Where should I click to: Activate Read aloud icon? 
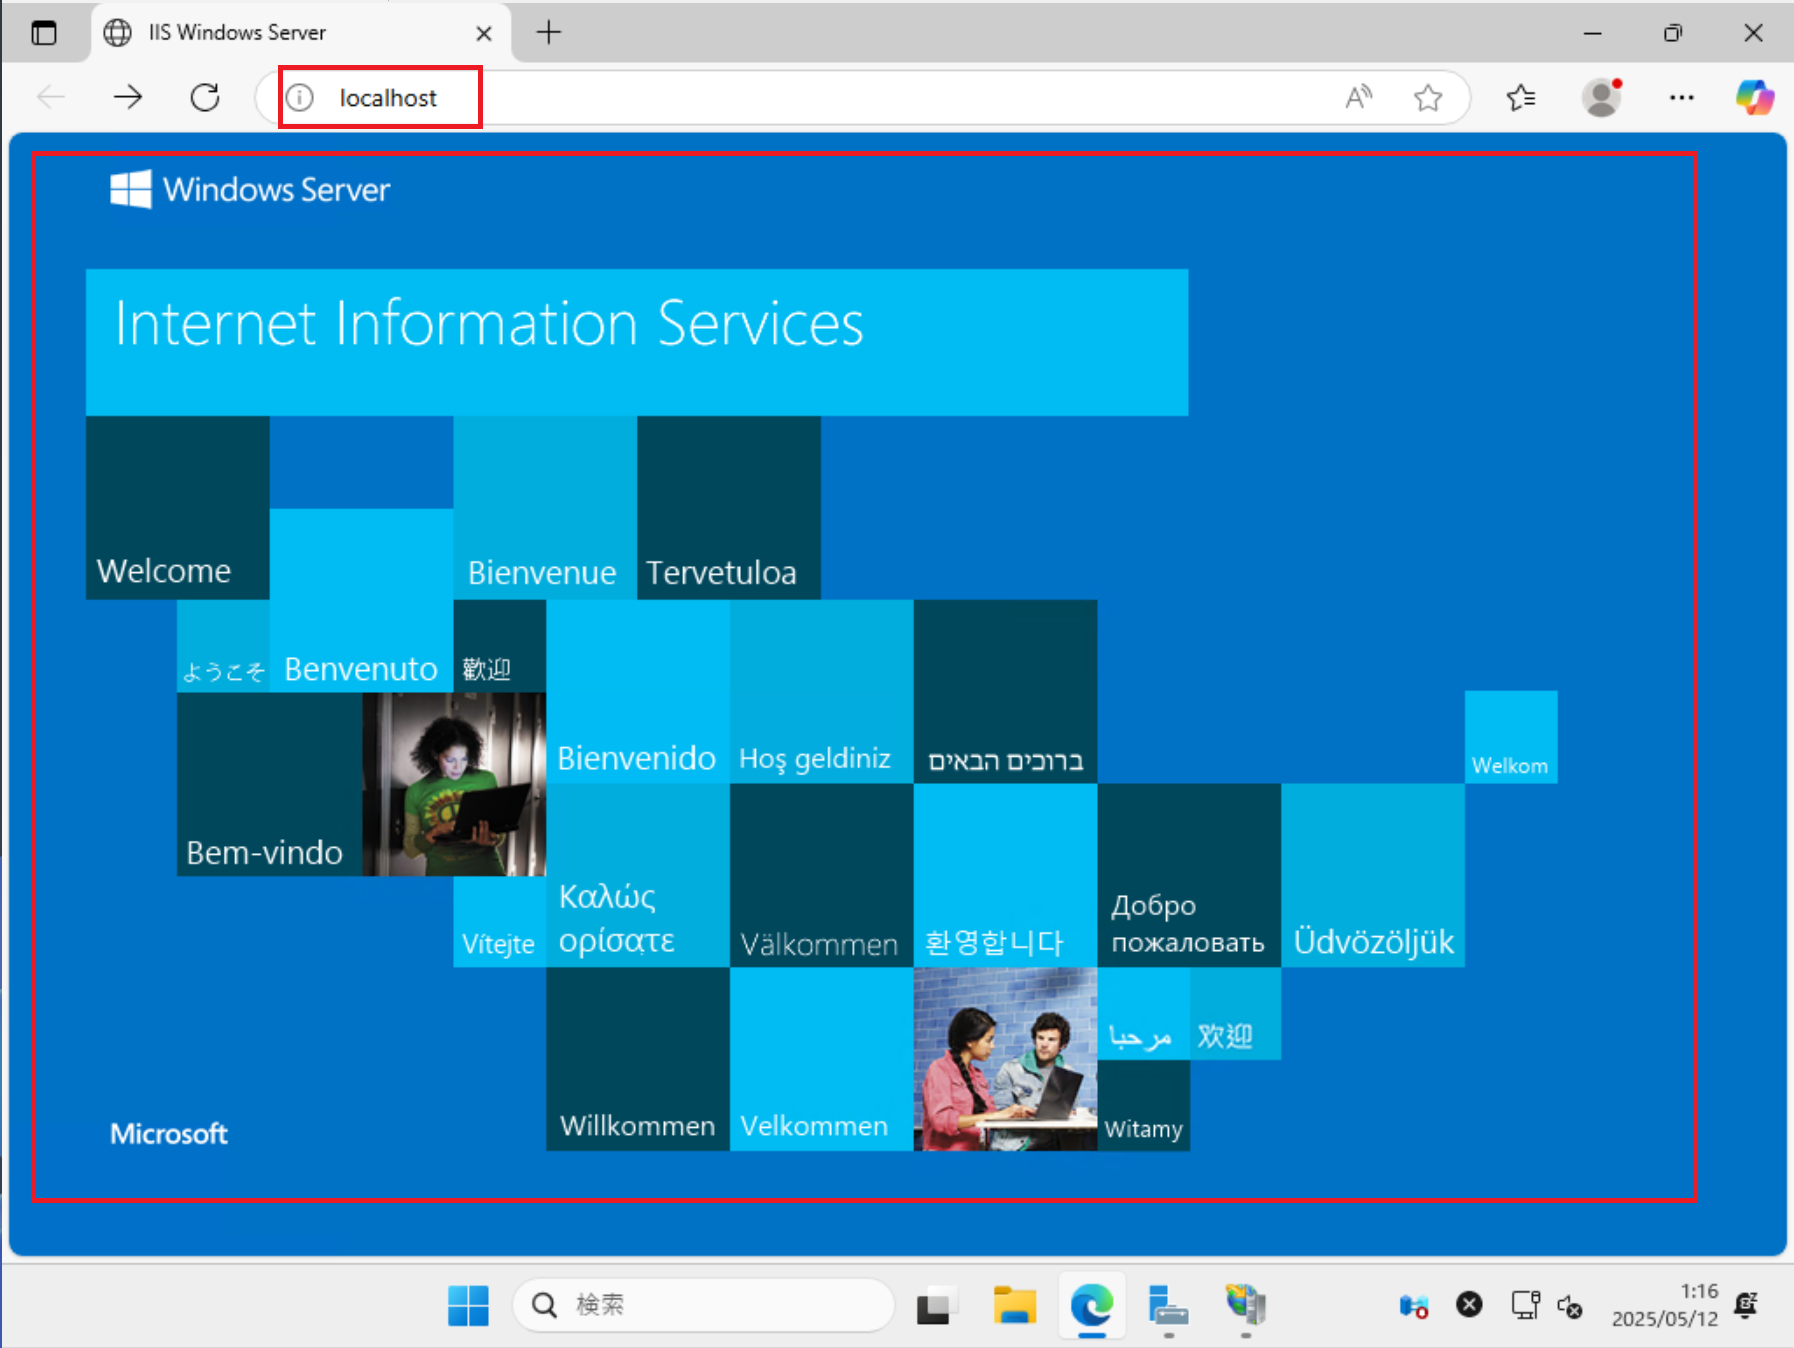tap(1358, 97)
